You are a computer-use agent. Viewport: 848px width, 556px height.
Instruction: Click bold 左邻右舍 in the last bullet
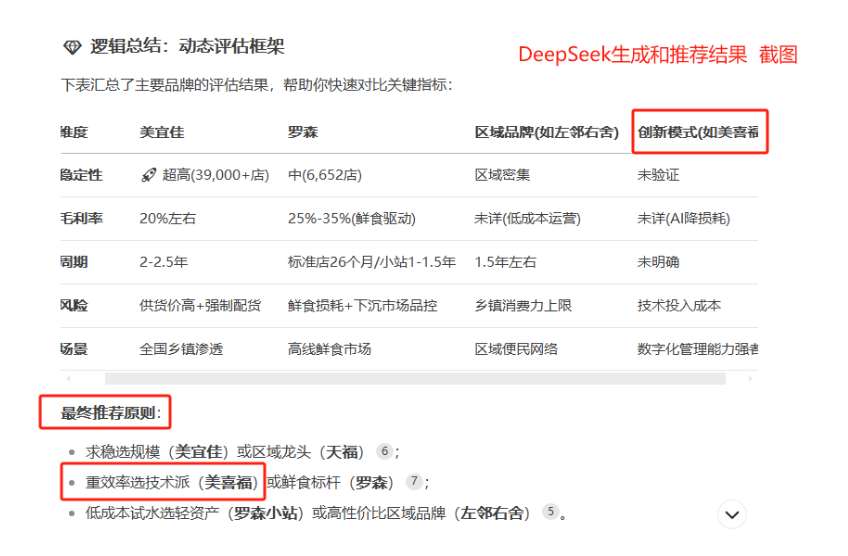click(x=491, y=514)
